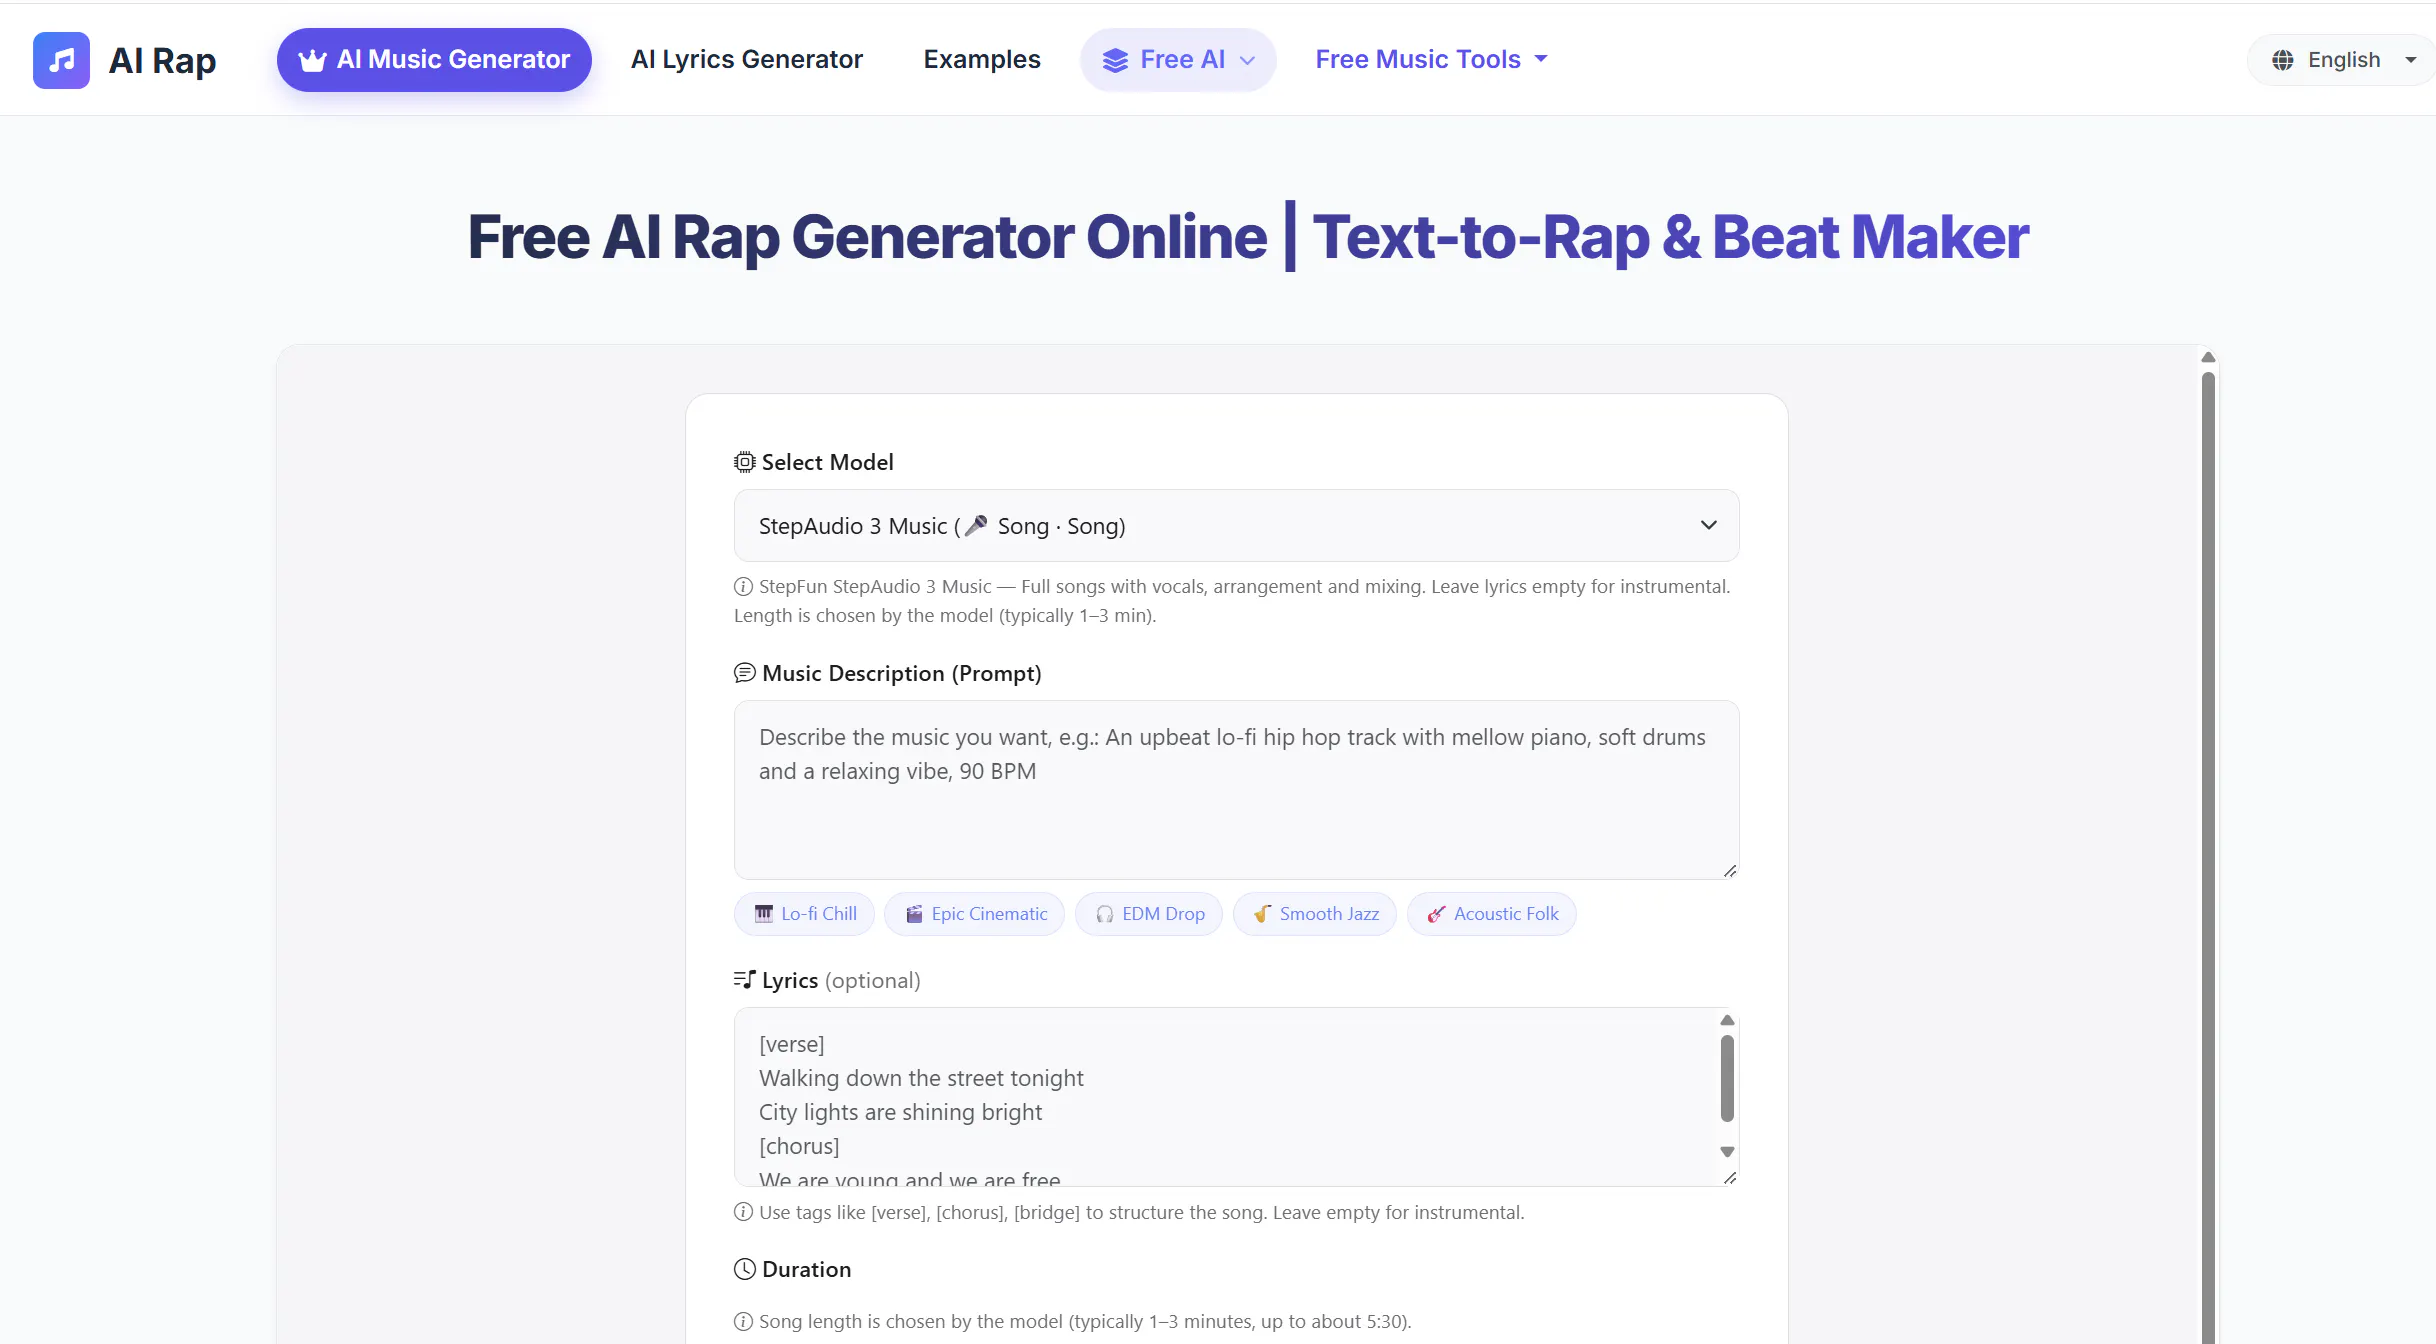The image size is (2436, 1344).
Task: Click the clapperboard icon on Epic Cinematic
Action: pos(914,914)
